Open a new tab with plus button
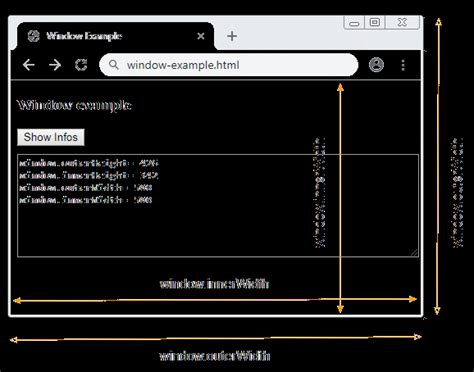The width and height of the screenshot is (474, 372). coord(232,36)
